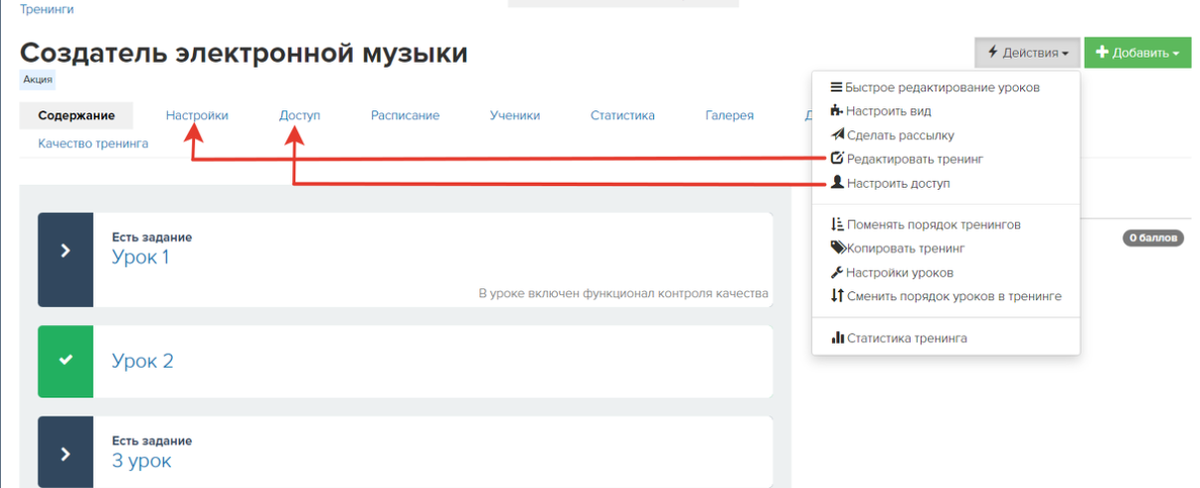The image size is (1200, 488).
Task: Click the wrench icon for Настройки уроков
Action: [837, 272]
